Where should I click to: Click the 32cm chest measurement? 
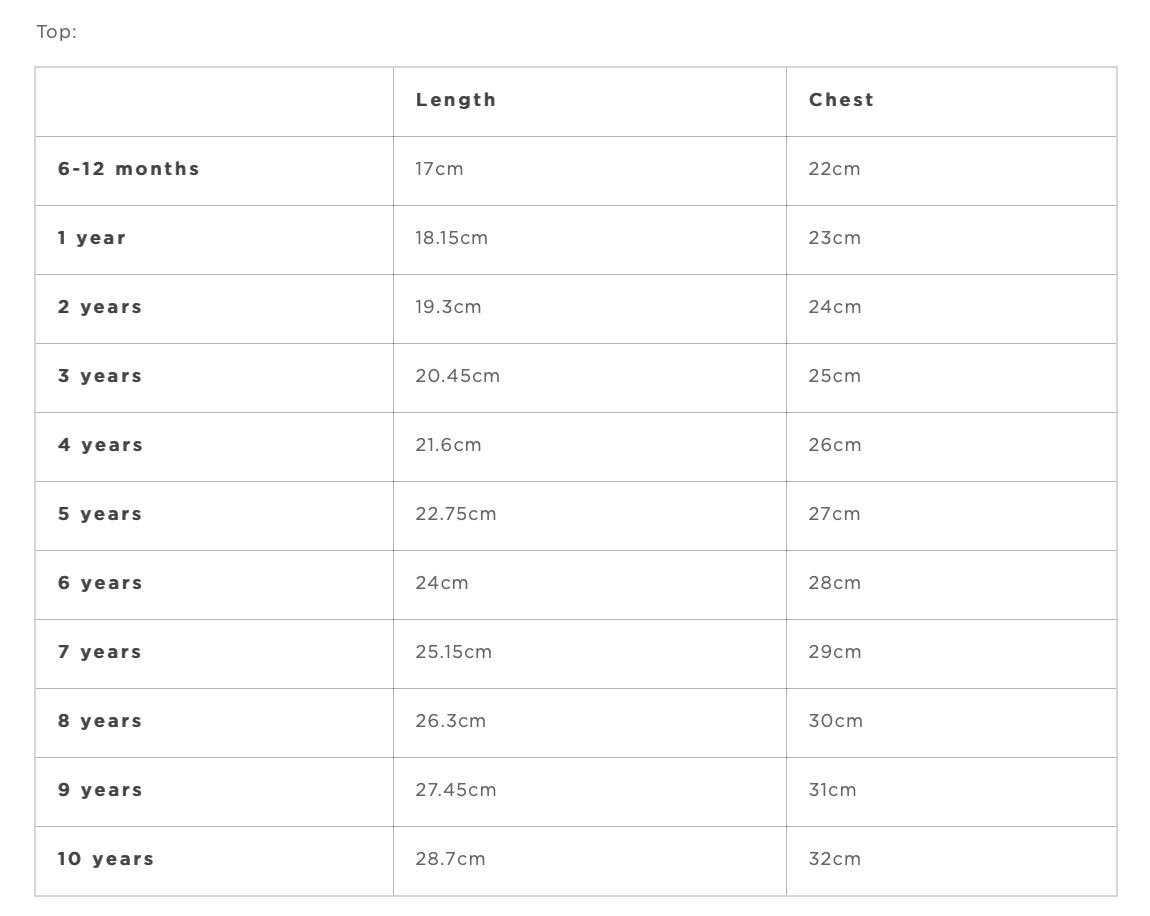click(834, 859)
